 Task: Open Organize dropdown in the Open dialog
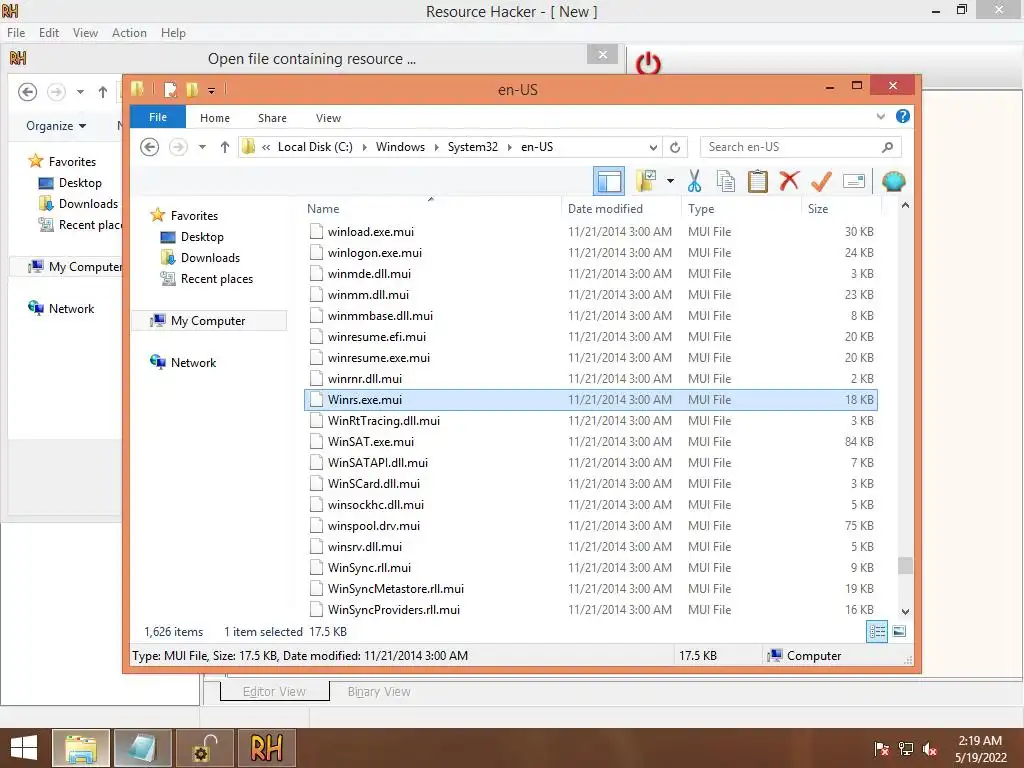56,125
